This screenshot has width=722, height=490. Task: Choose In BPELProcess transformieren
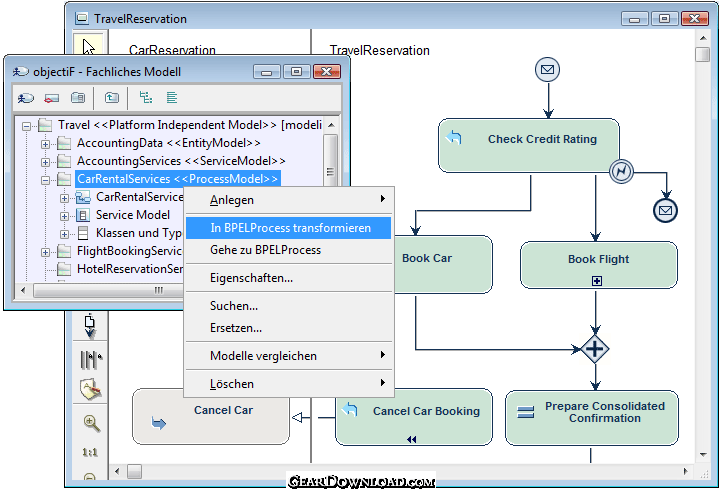pos(289,228)
